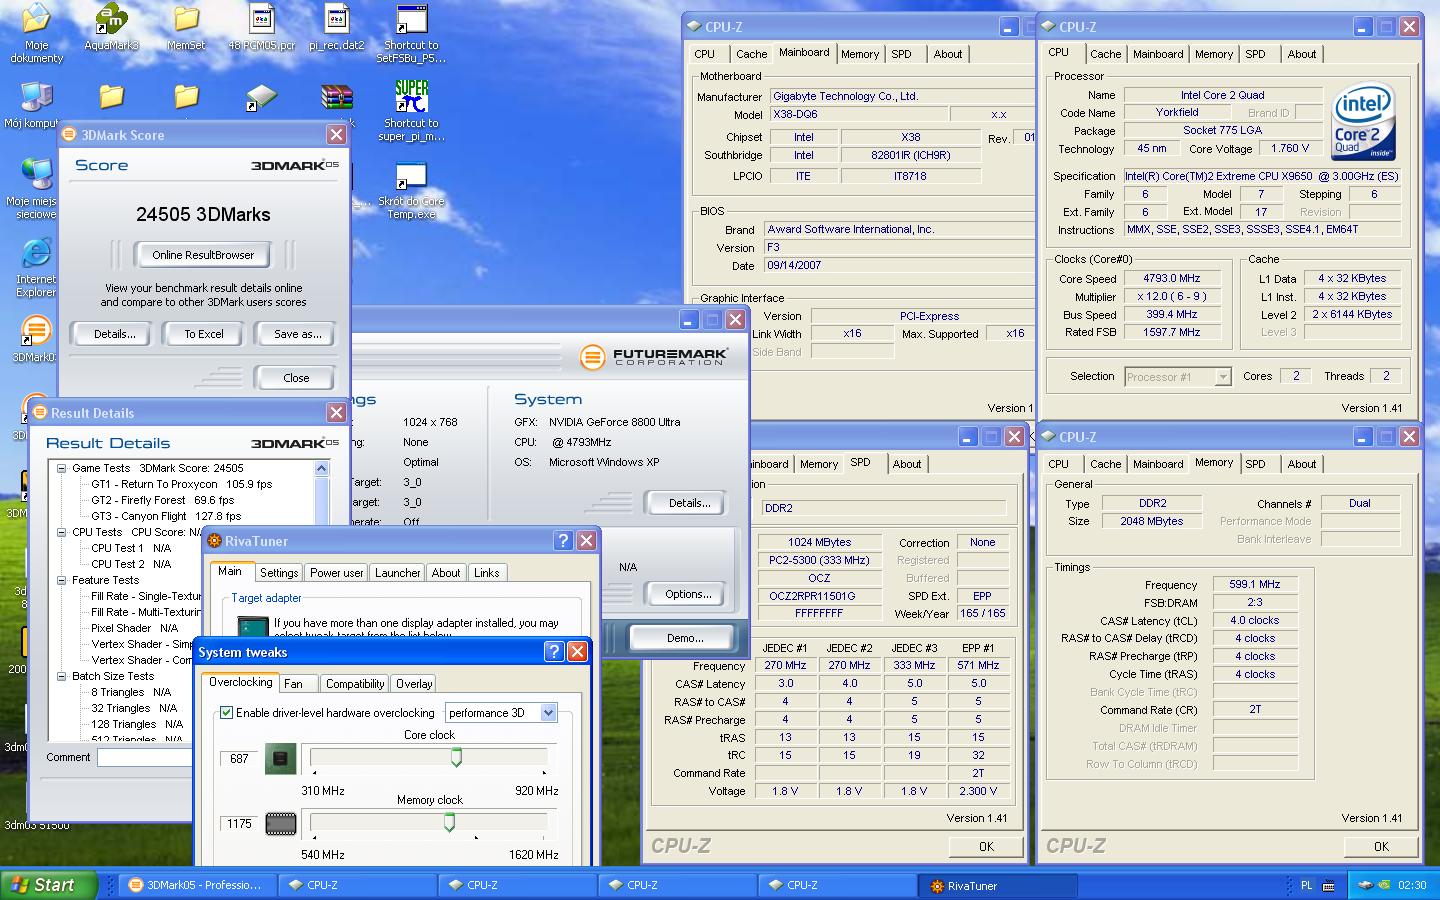Click the Core clock slider handle
This screenshot has height=900, width=1440.
click(456, 758)
